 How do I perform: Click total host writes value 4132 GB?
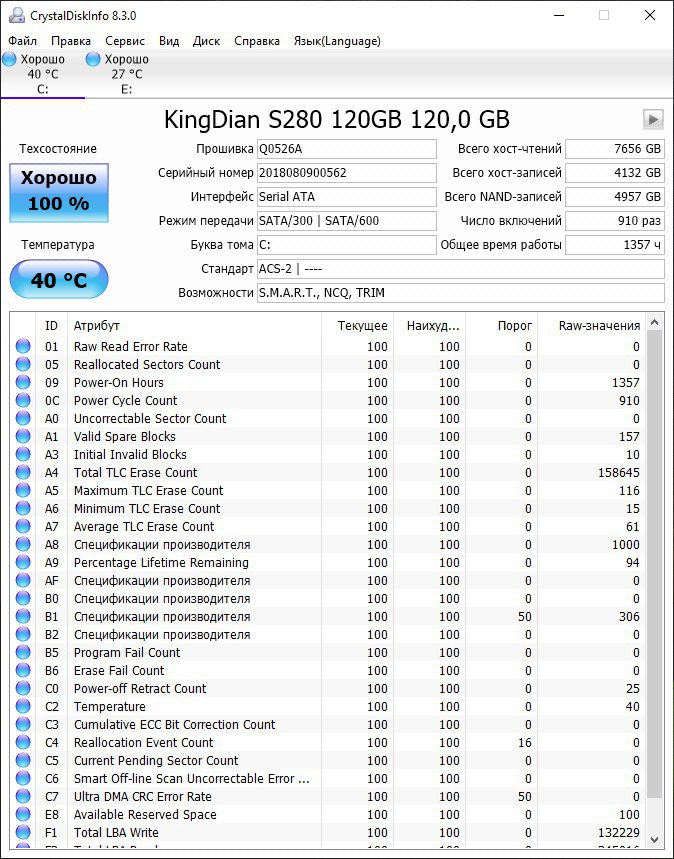[x=614, y=173]
